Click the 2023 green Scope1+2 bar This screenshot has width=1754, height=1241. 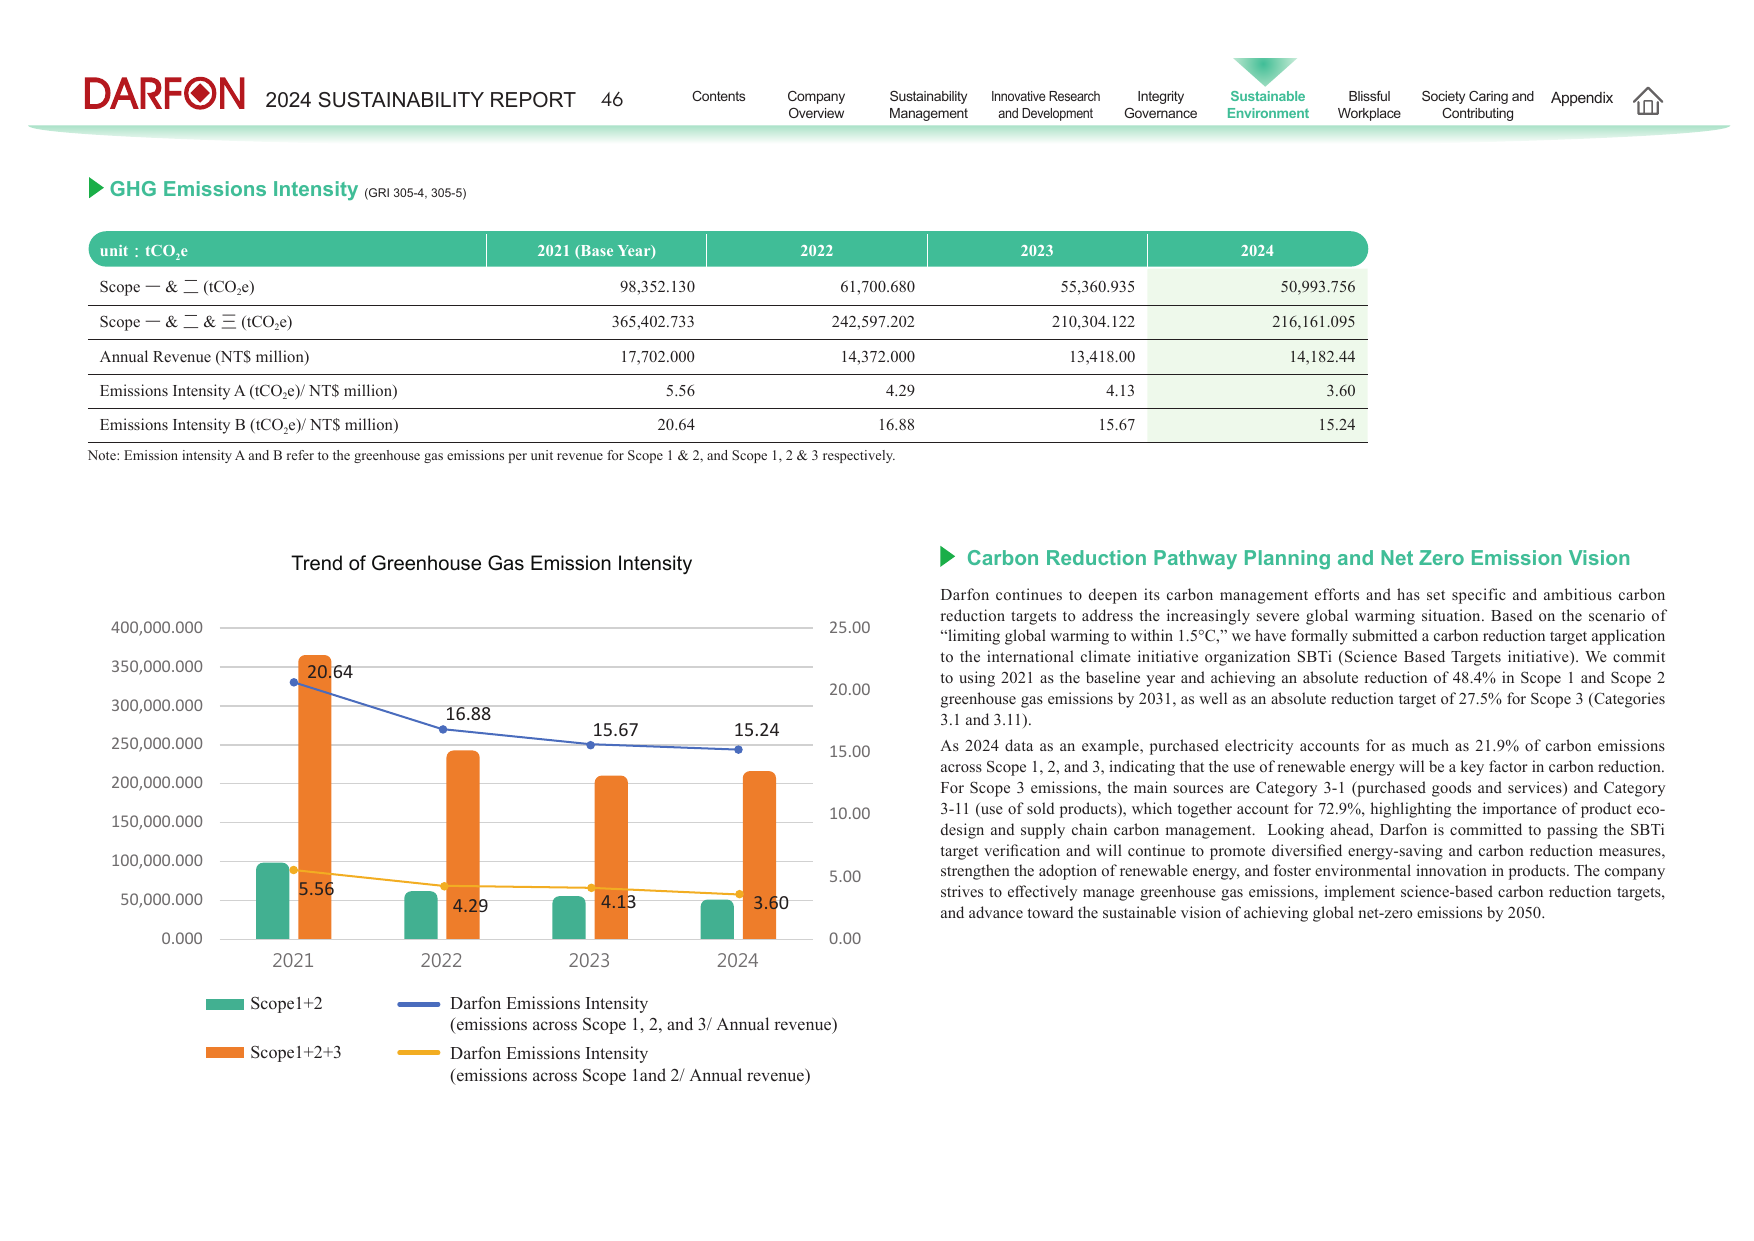tap(569, 918)
